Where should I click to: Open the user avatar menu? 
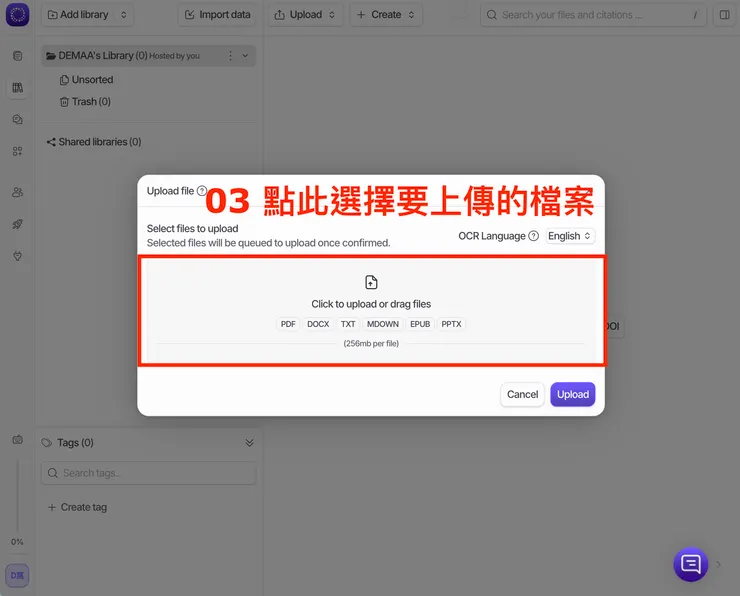17,575
